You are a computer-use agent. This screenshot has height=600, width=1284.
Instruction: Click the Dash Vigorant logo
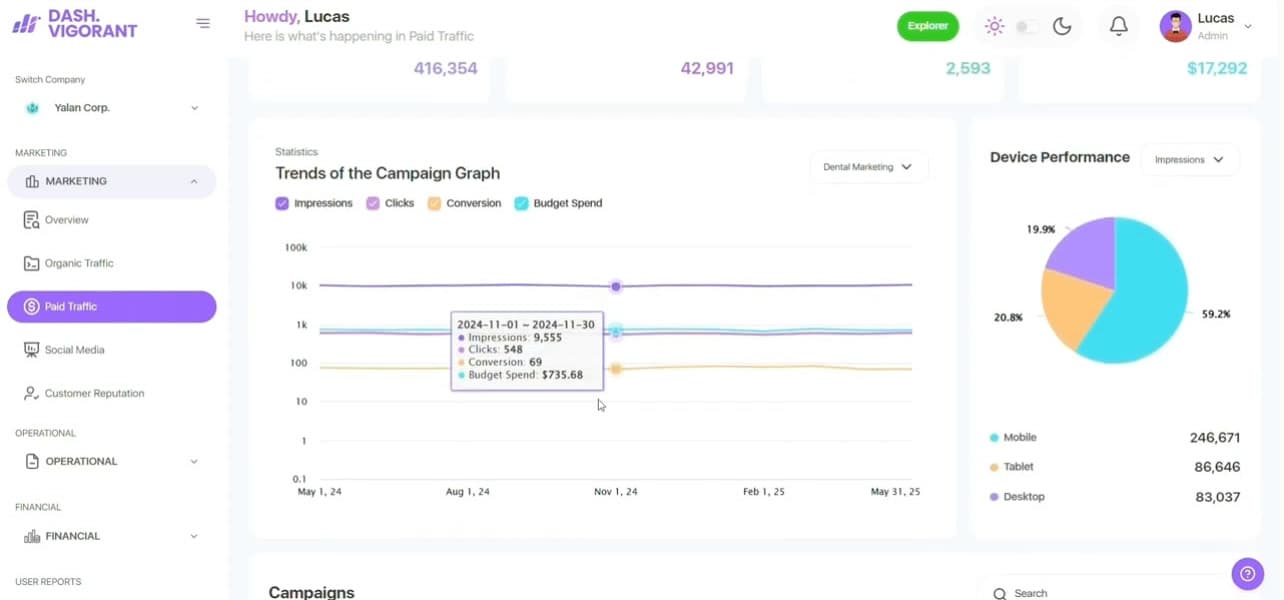[75, 23]
